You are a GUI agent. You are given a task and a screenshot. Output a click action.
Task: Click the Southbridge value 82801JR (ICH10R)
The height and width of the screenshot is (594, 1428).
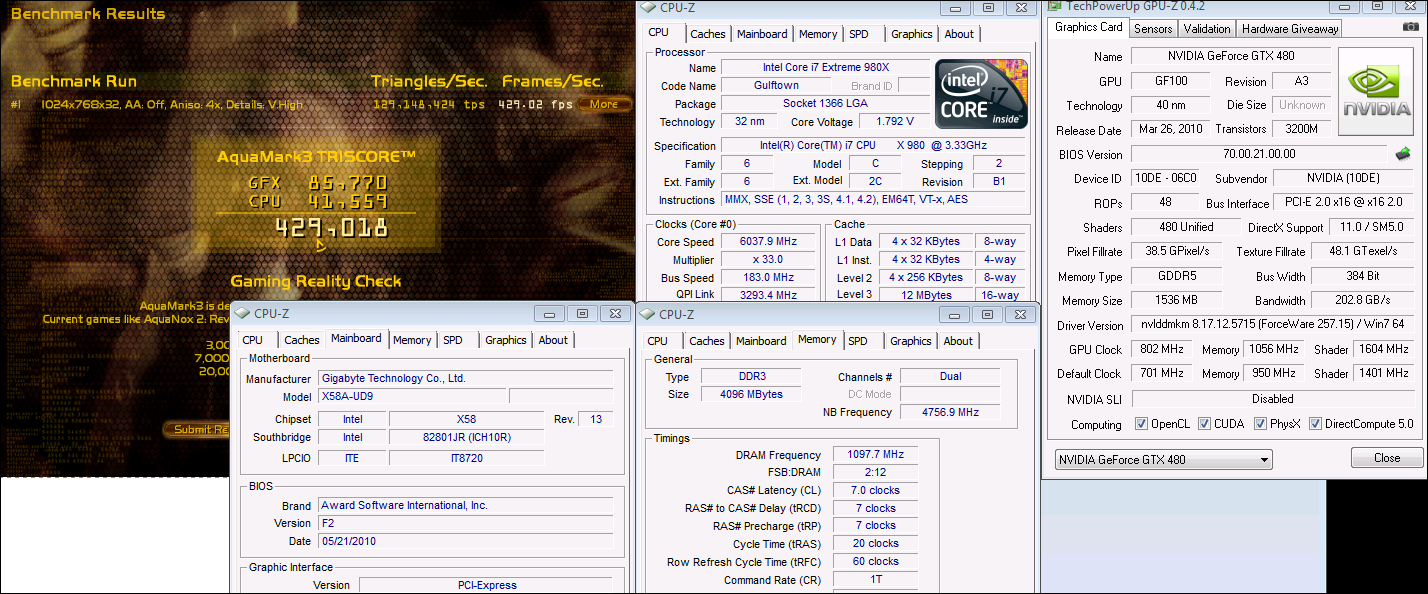pos(466,437)
